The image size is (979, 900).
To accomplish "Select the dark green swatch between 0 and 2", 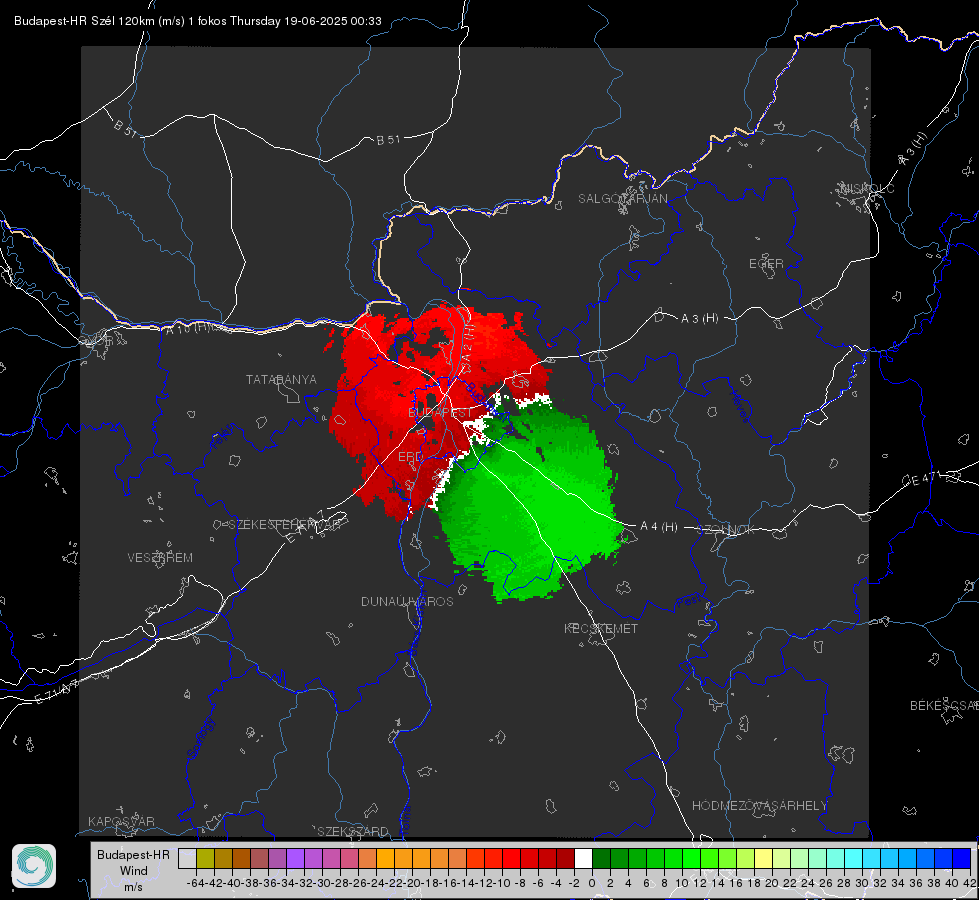I will (601, 858).
